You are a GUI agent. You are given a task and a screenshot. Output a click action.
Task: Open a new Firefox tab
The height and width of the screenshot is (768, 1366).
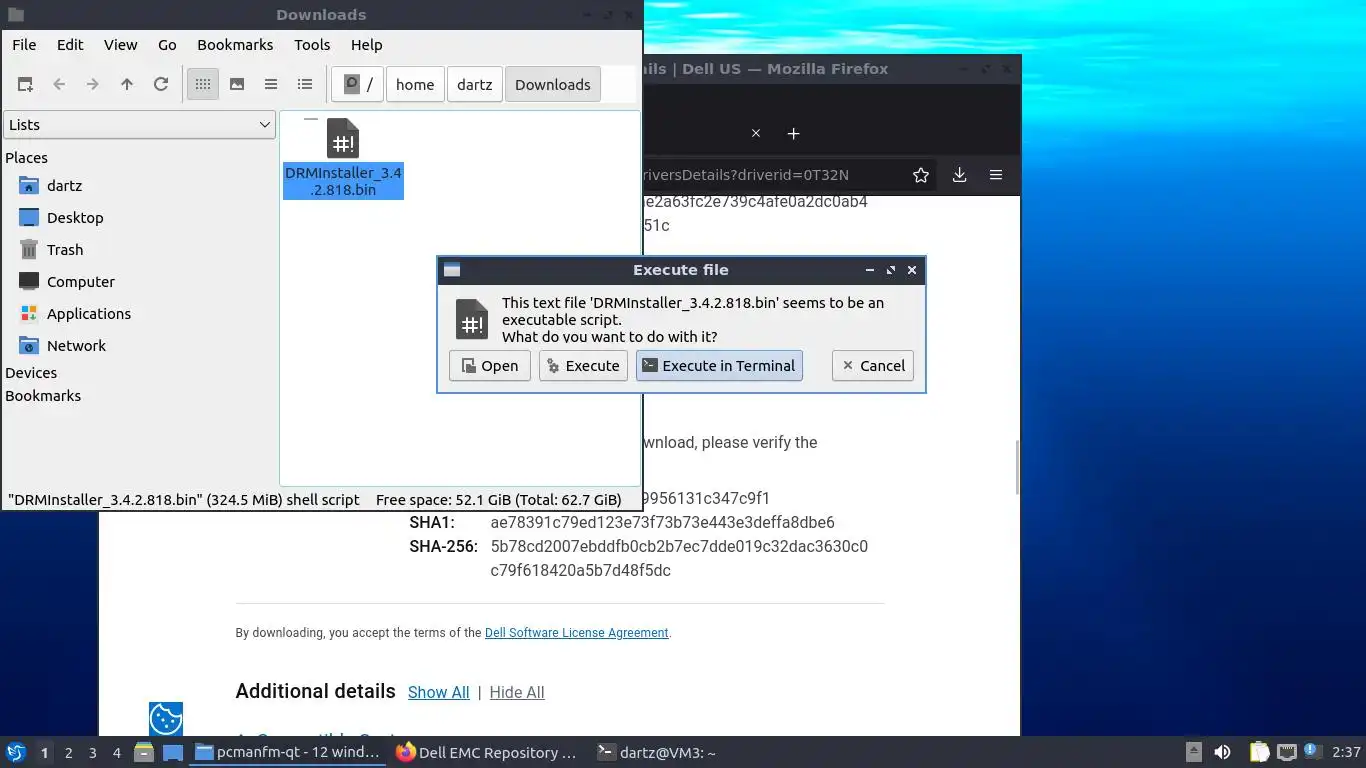(793, 133)
